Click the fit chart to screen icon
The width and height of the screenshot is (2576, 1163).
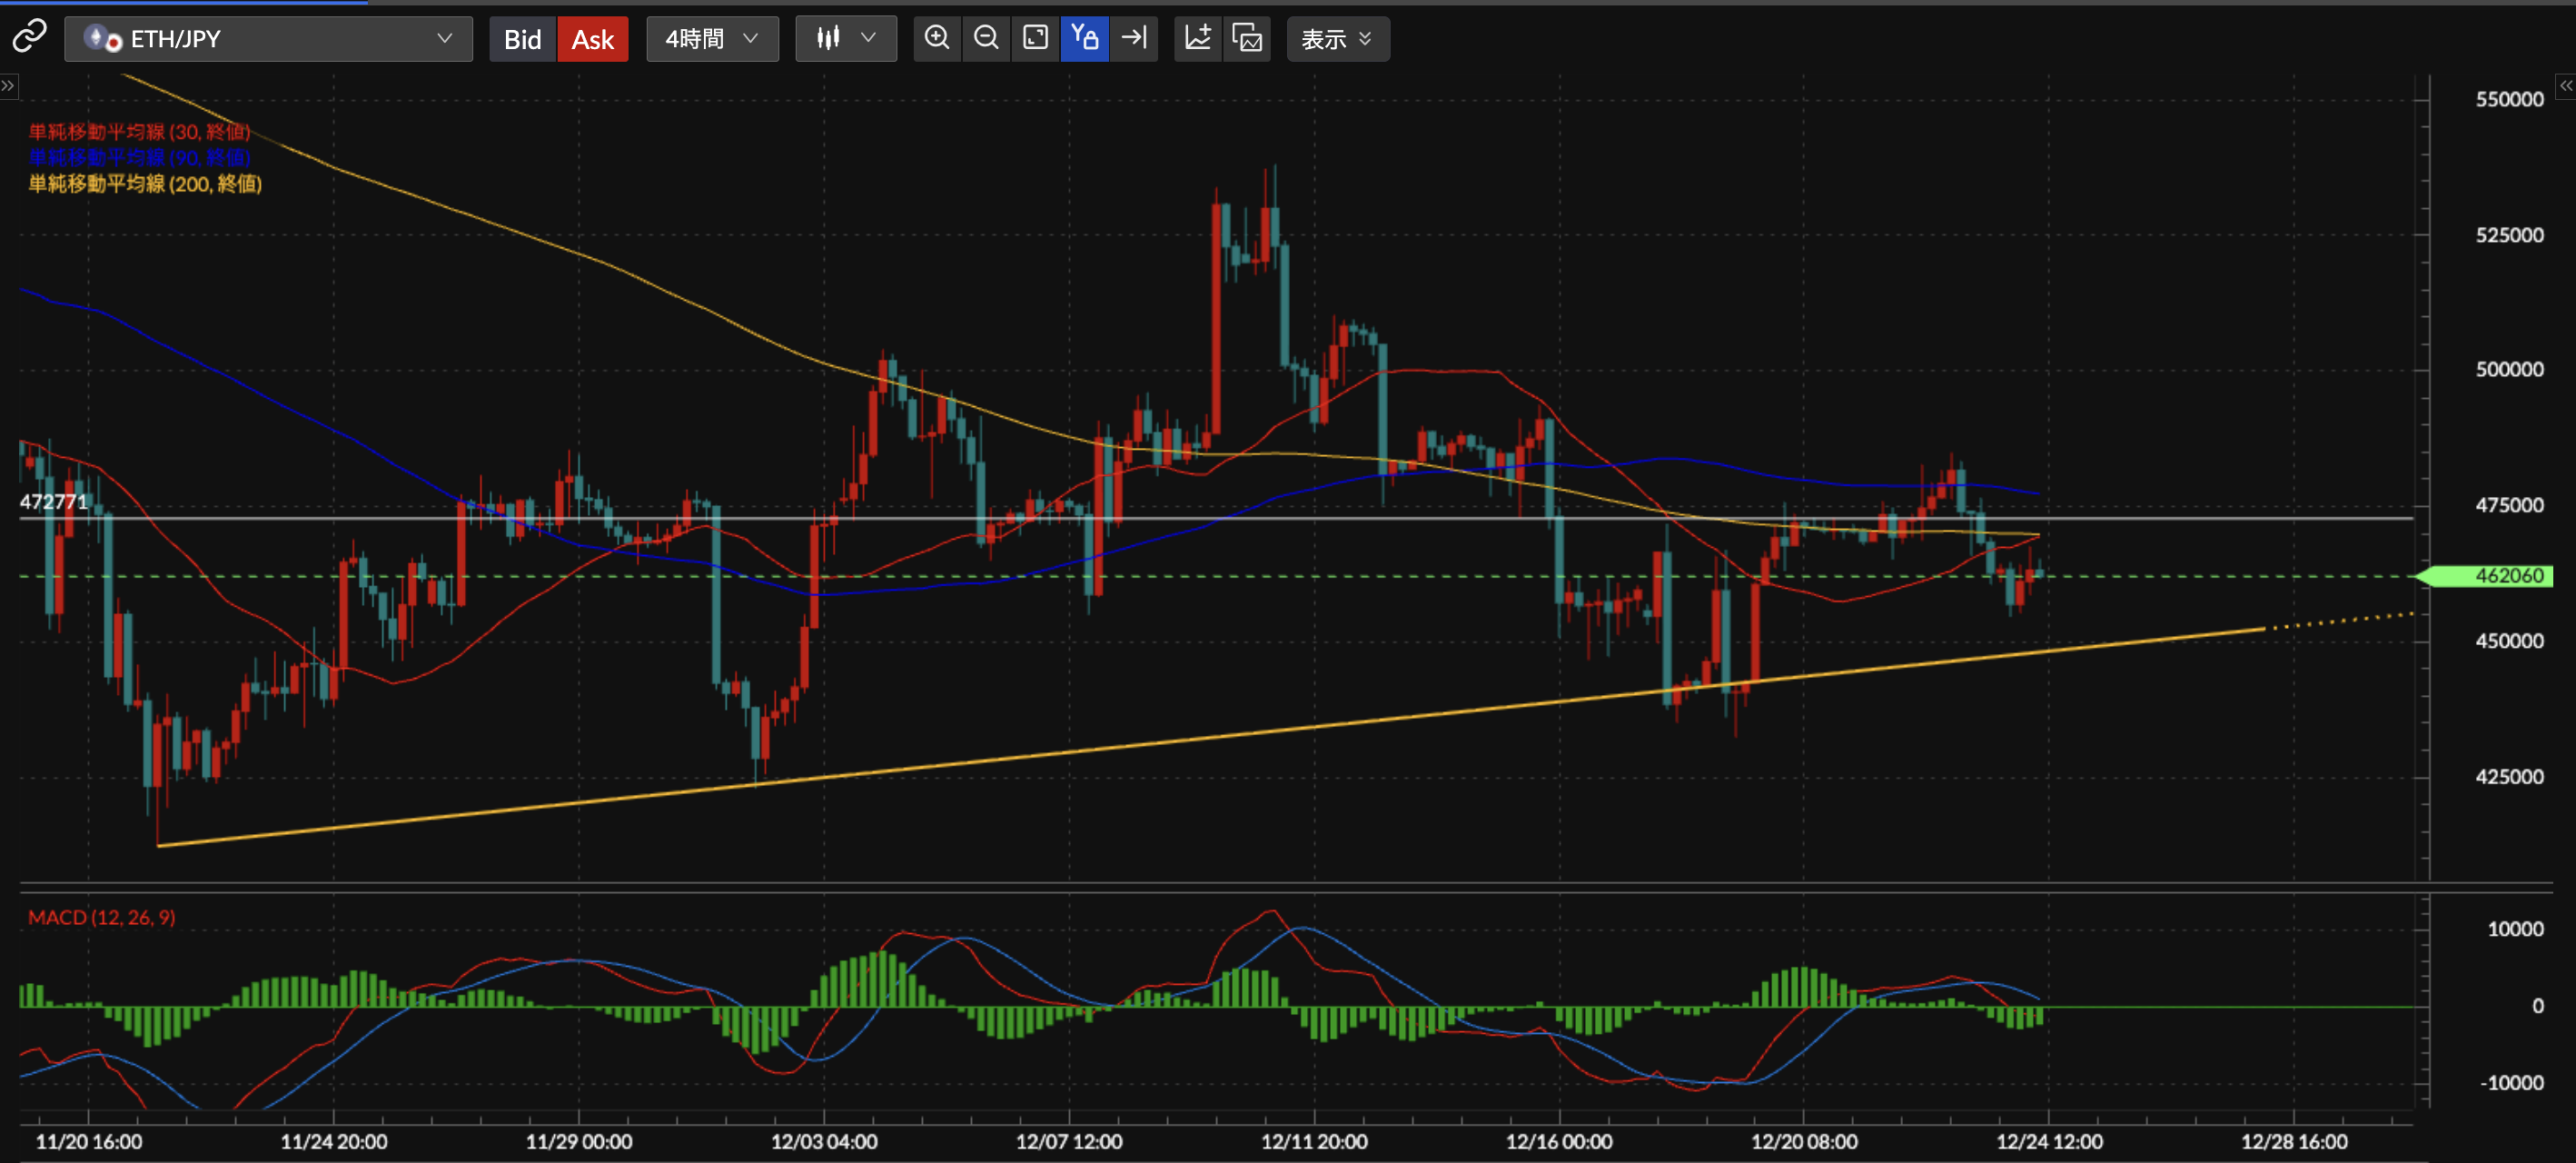pos(1035,38)
